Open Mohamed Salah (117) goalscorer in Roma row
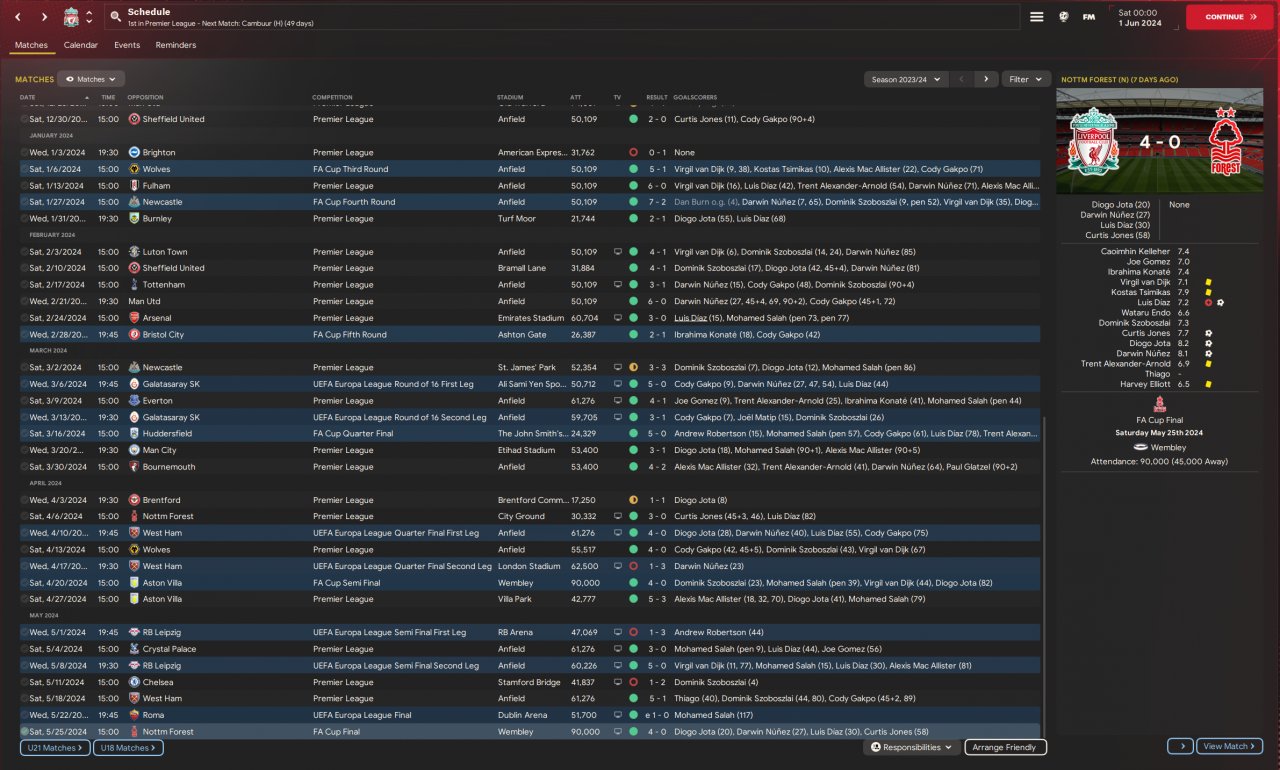 point(711,715)
